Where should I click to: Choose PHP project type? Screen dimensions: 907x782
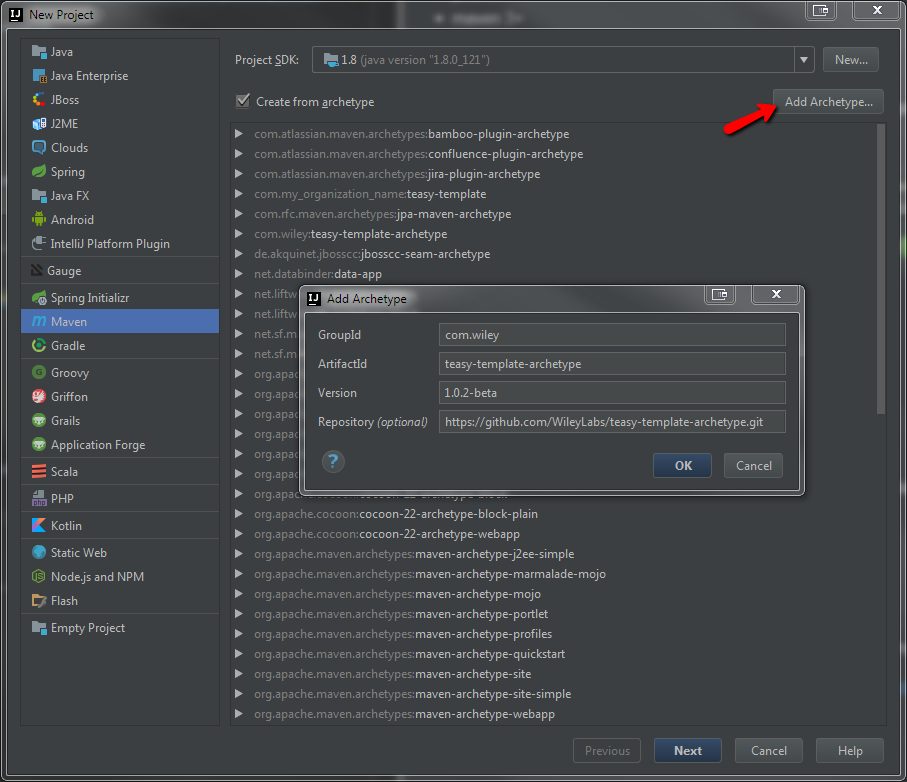click(120, 499)
